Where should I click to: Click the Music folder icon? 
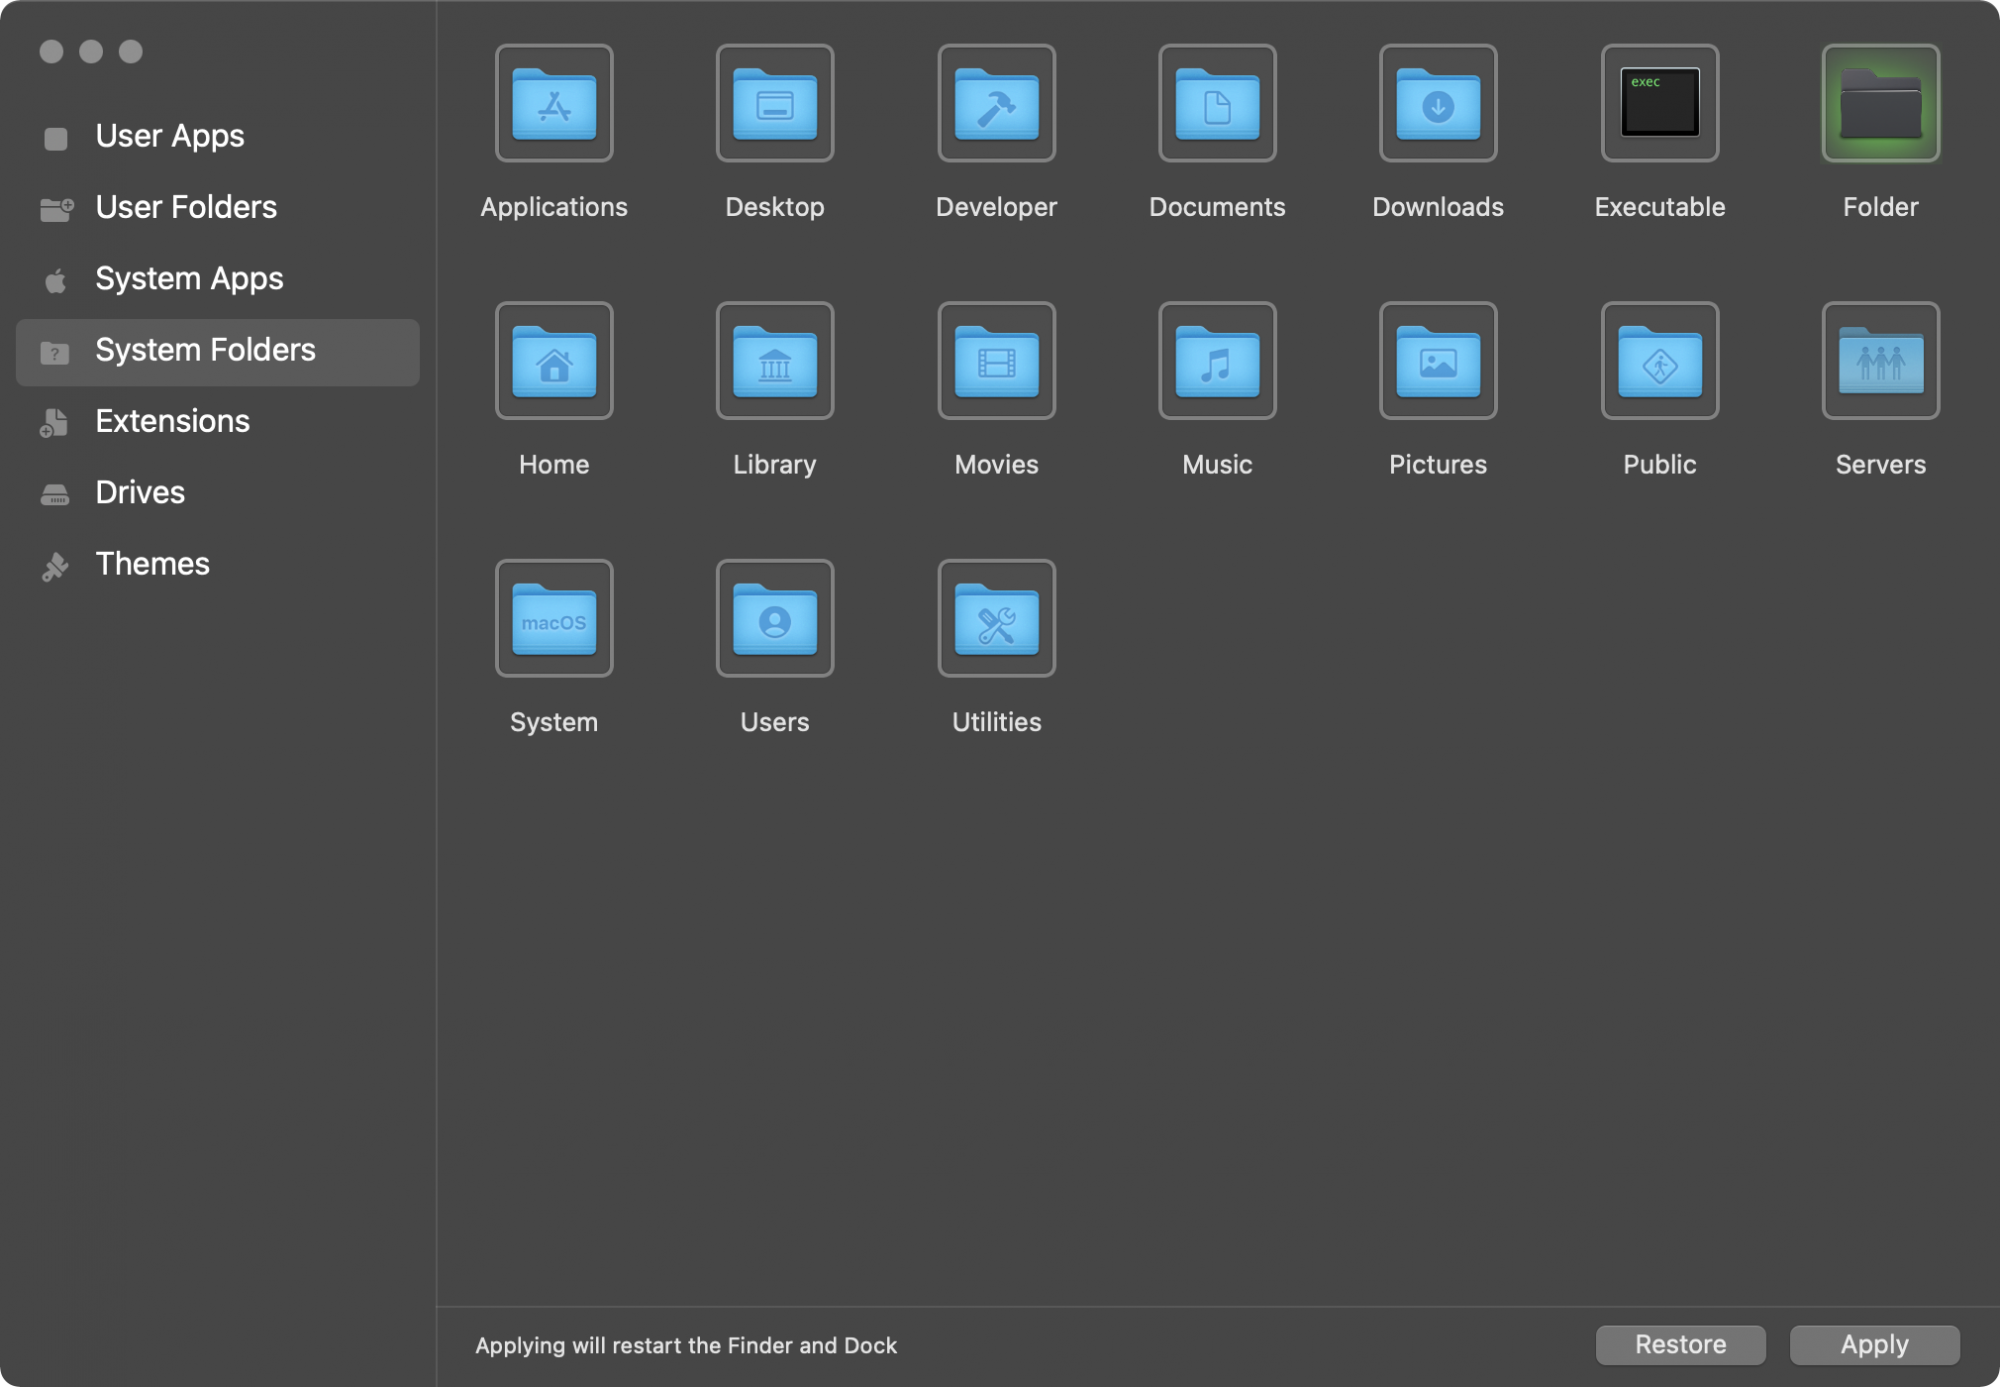pyautogui.click(x=1217, y=361)
